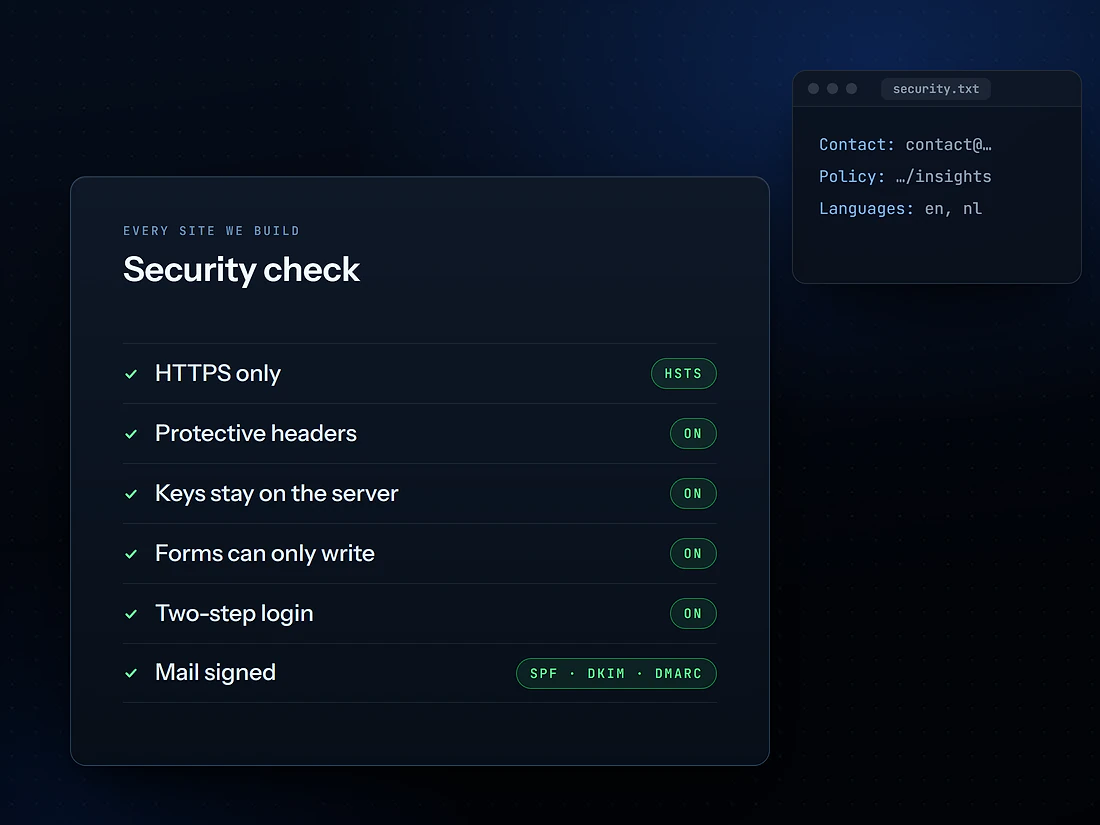Image resolution: width=1100 pixels, height=825 pixels.
Task: Click the first window dot in security.txt window
Action: pos(814,88)
